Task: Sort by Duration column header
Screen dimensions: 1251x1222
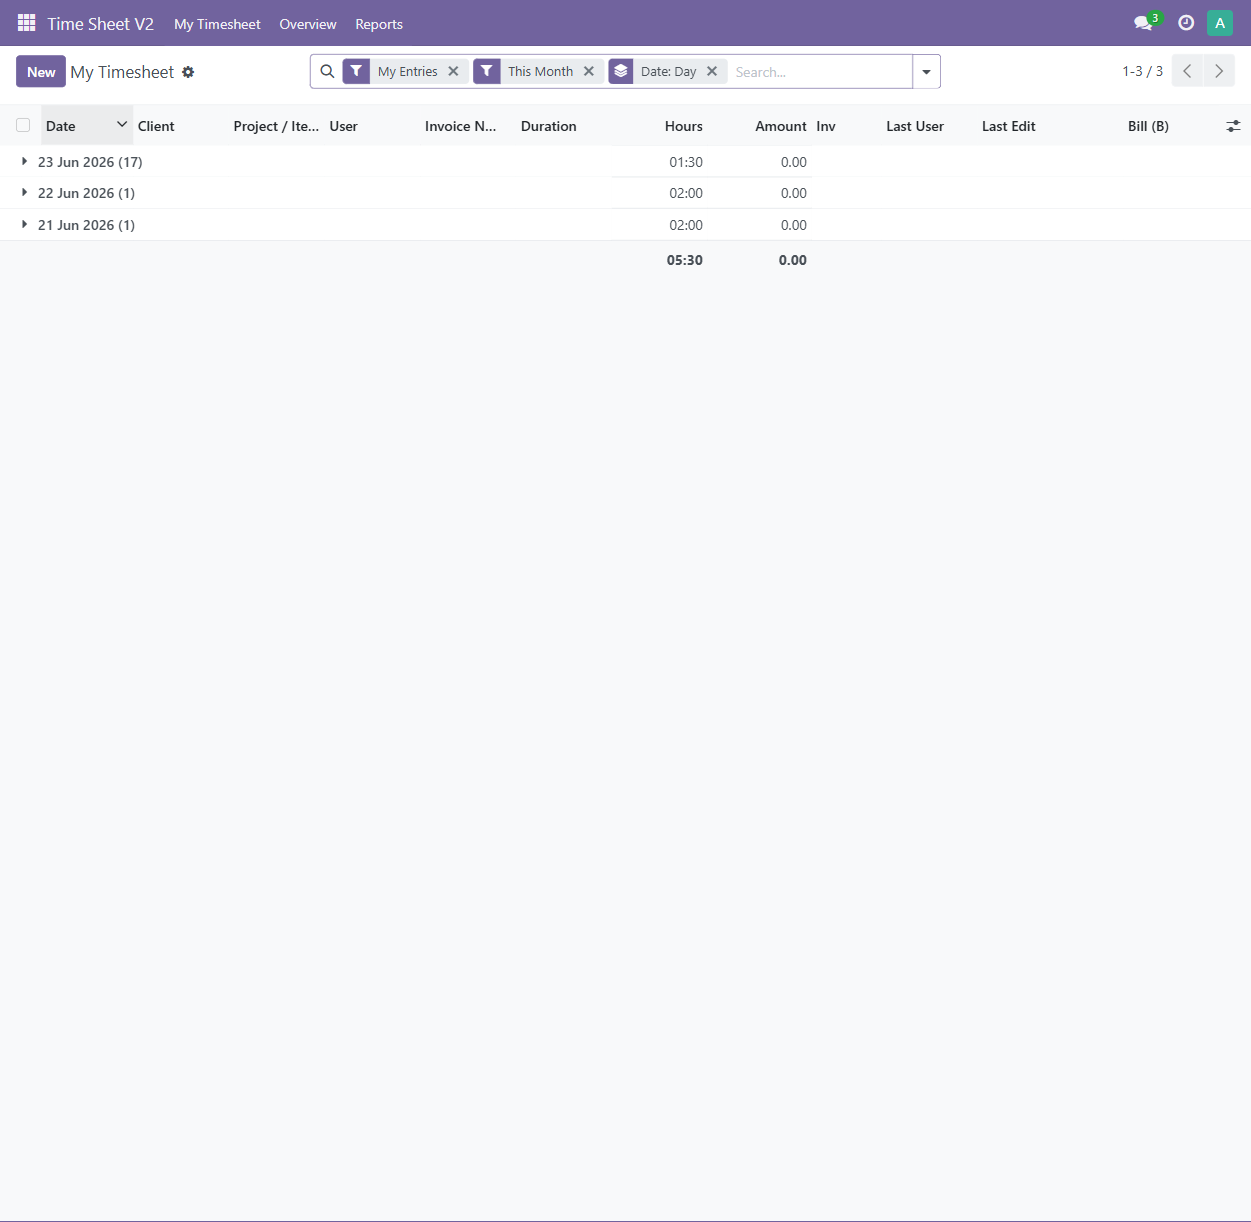Action: (549, 126)
